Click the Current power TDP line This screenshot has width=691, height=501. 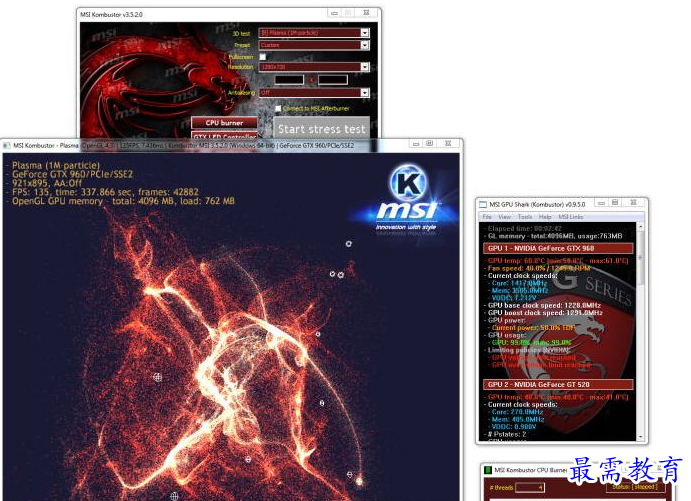click(533, 327)
